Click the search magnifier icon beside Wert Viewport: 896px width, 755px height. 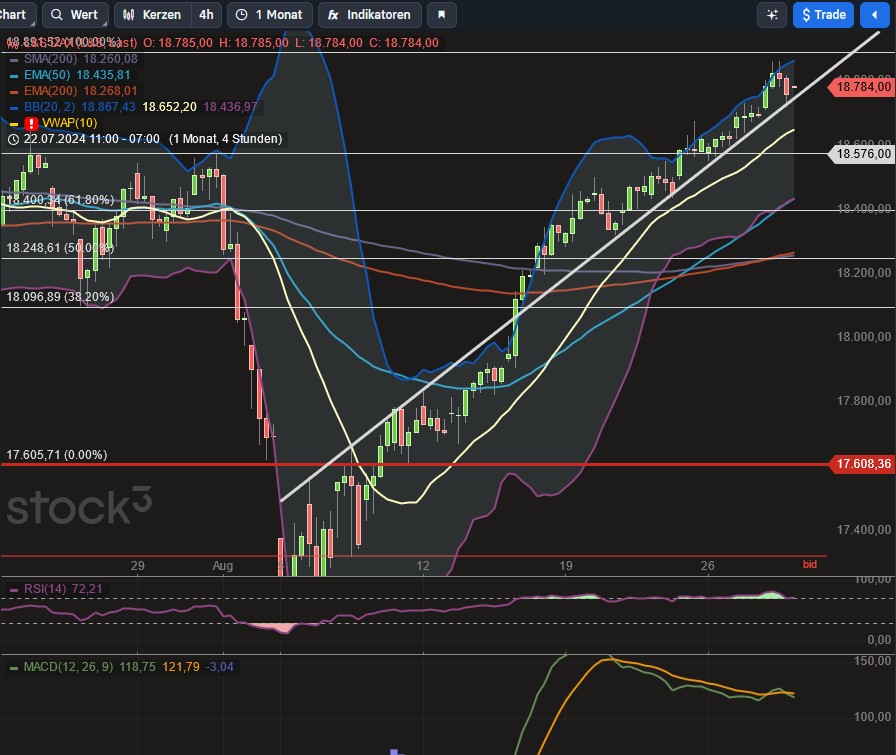(x=56, y=15)
